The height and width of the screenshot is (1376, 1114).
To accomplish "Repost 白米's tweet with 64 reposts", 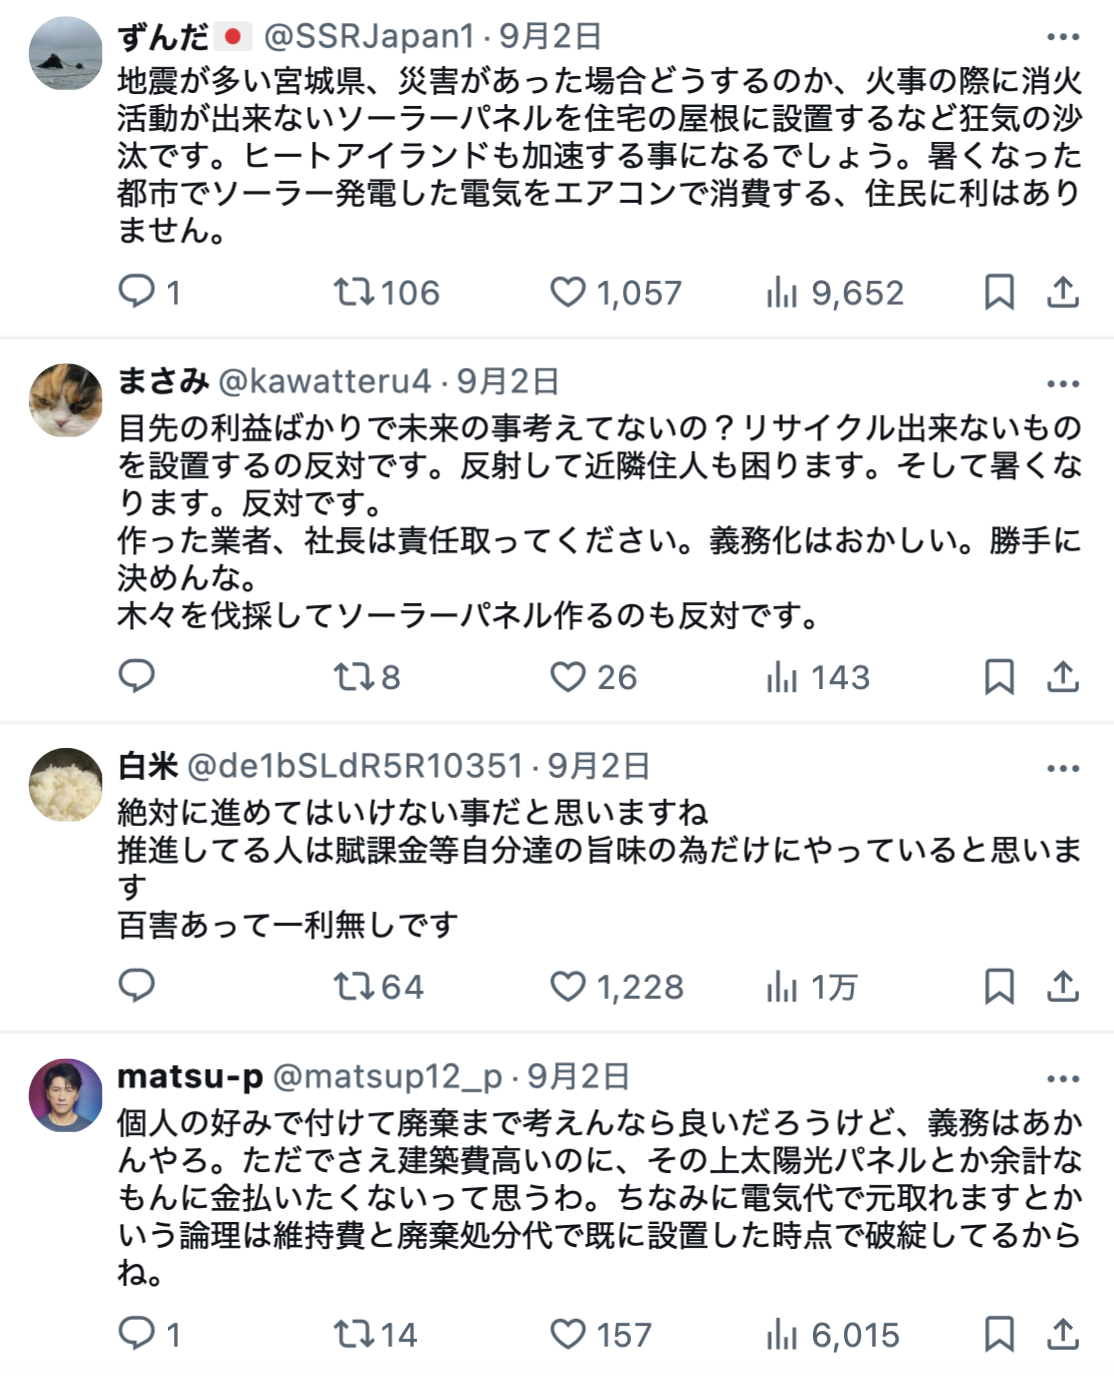I will tap(354, 986).
